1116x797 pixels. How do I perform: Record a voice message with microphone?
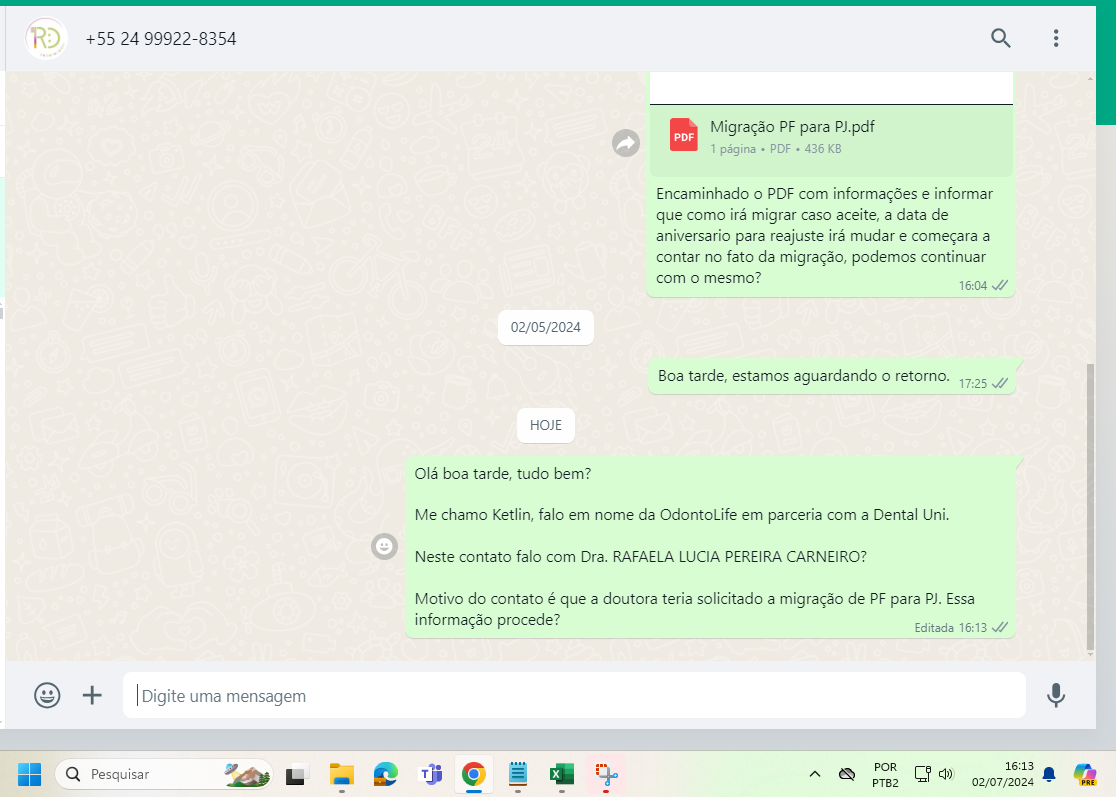pos(1056,695)
